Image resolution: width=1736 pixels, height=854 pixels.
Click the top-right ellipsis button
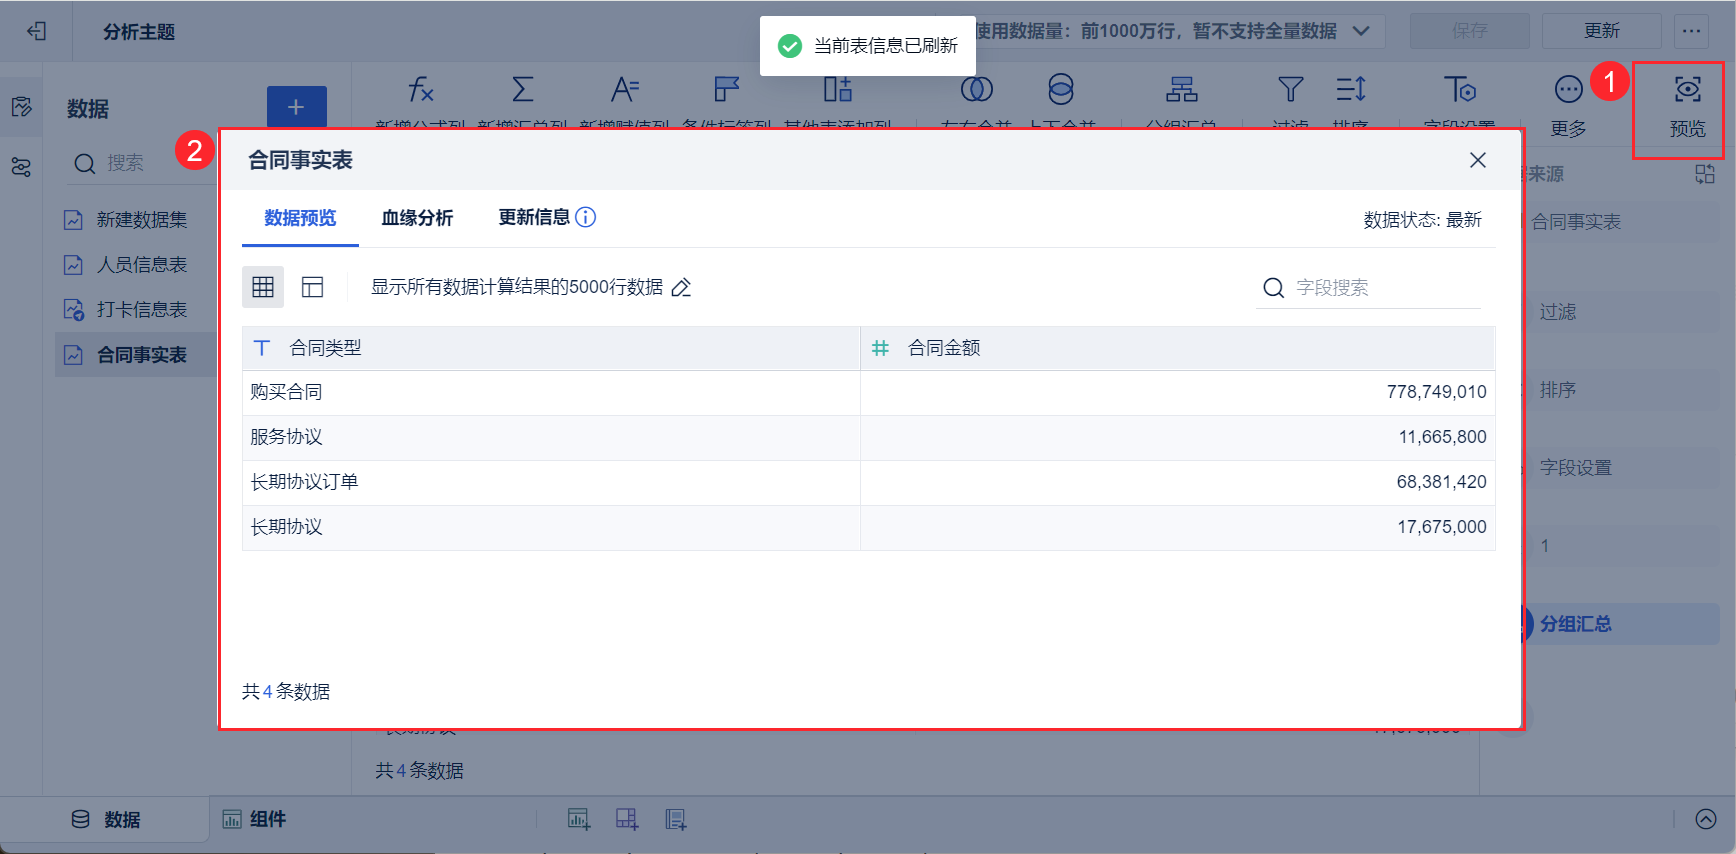(1691, 31)
